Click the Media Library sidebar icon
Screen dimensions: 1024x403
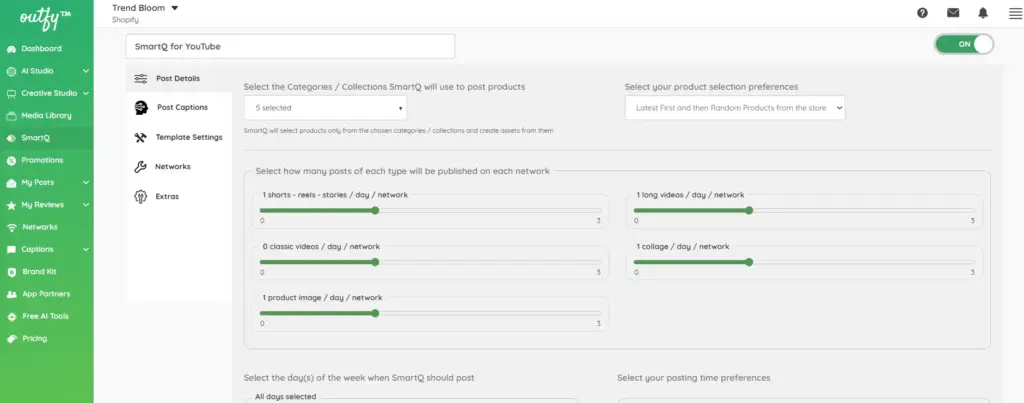tap(11, 116)
